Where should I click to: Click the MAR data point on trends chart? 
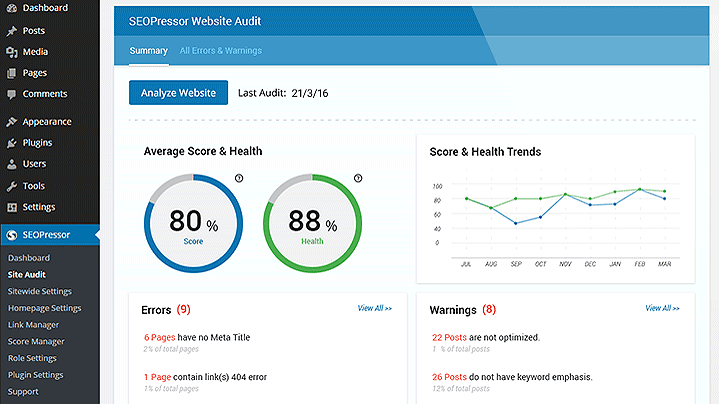(664, 192)
